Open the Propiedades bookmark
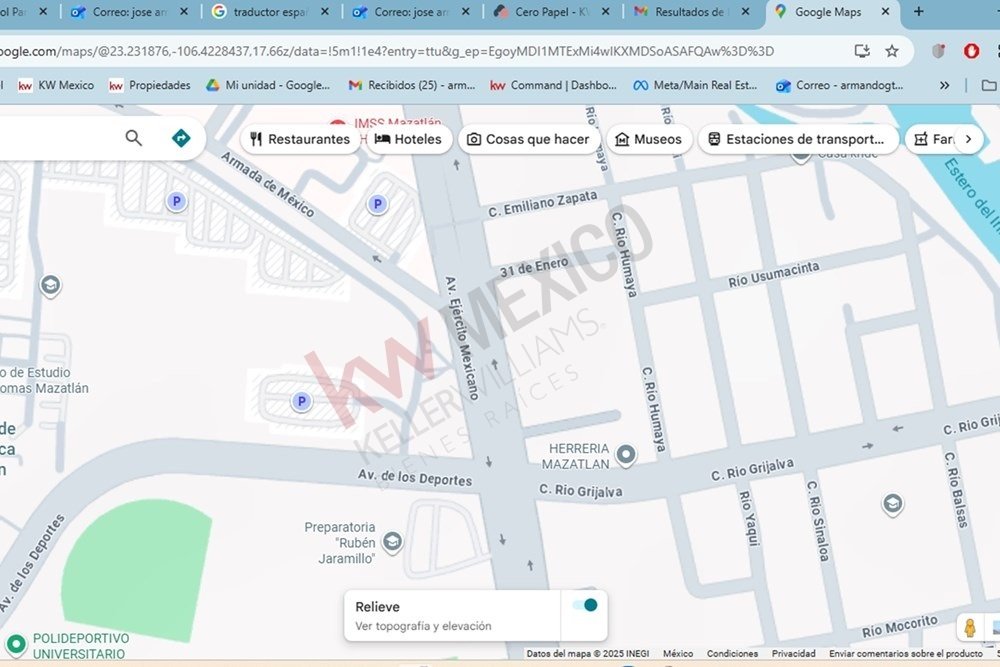This screenshot has width=1000, height=667. pos(150,85)
